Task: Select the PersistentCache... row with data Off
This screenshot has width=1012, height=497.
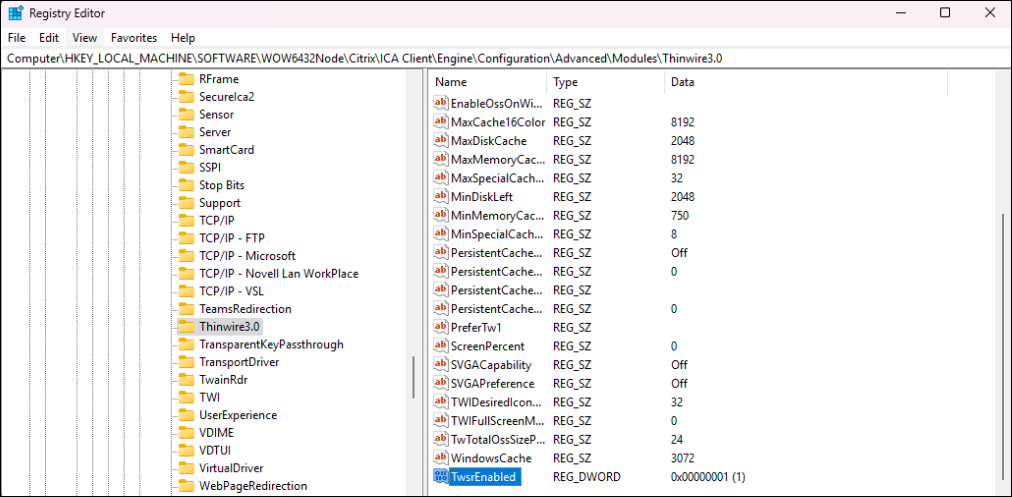Action: click(497, 253)
